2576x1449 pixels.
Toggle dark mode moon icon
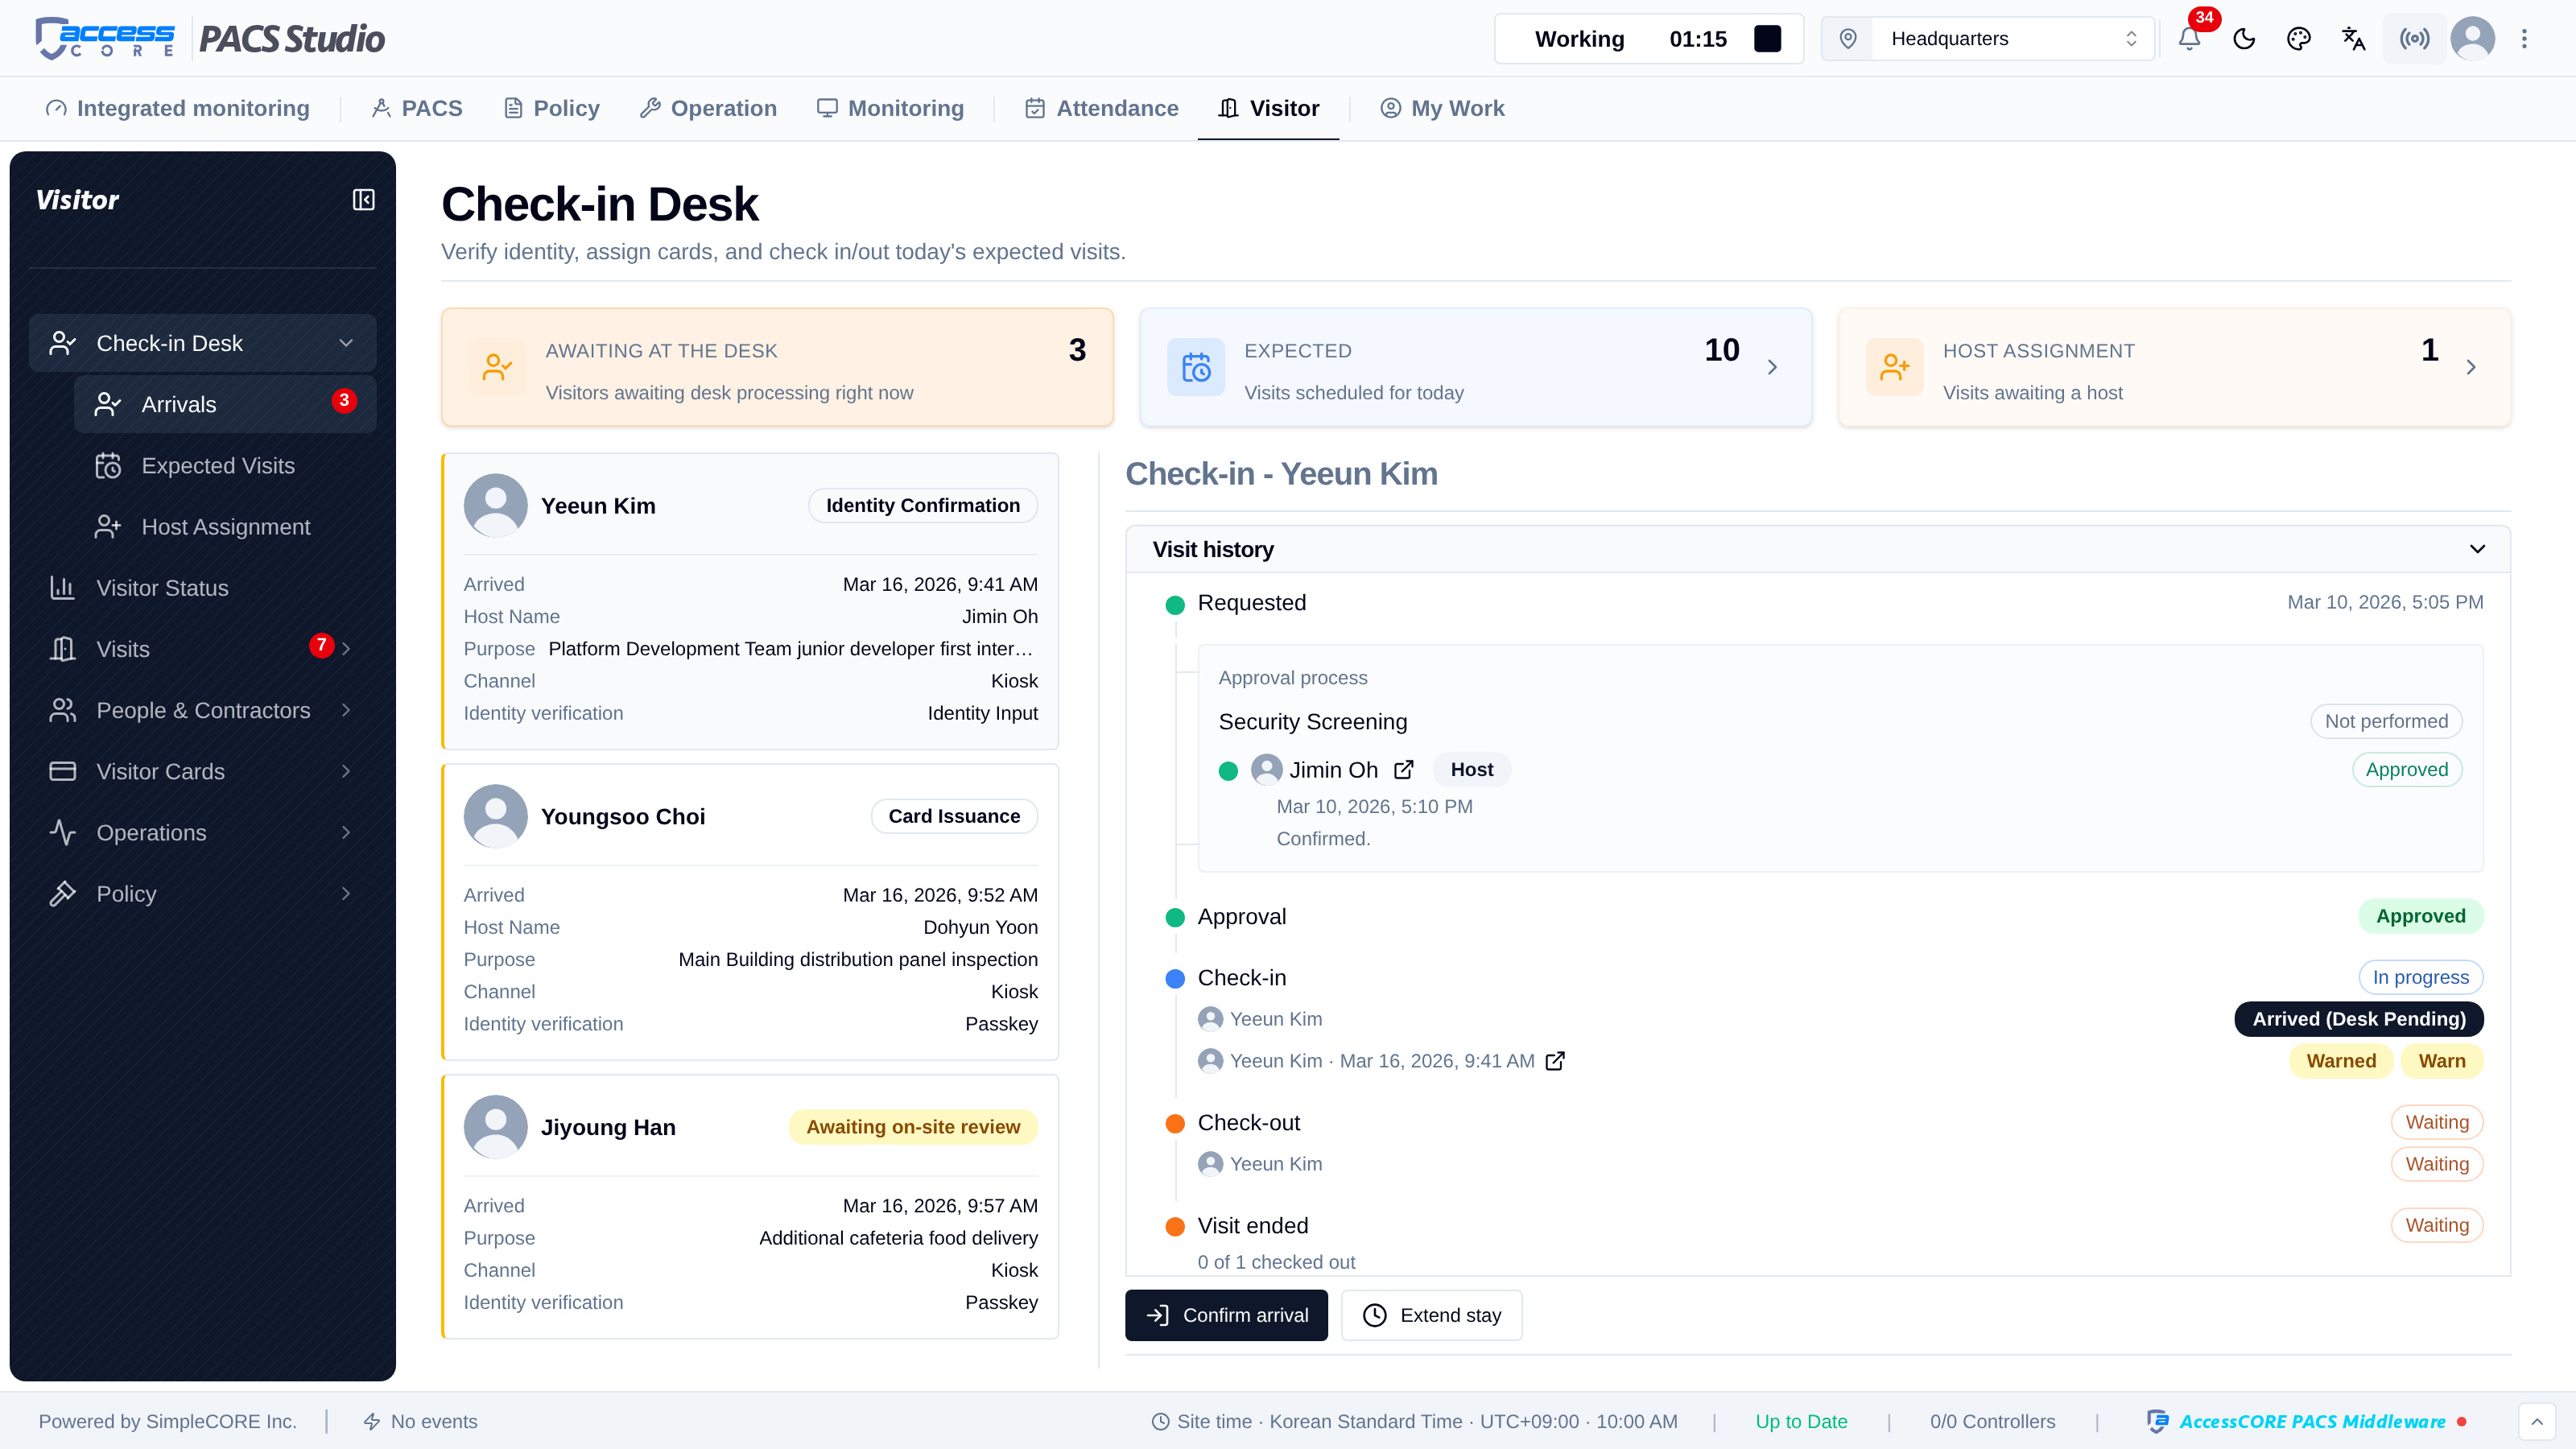(2244, 39)
